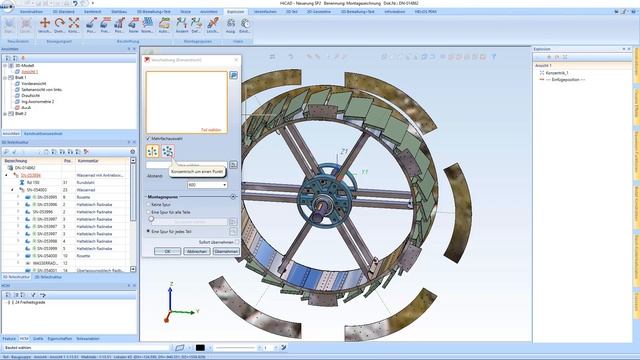The height and width of the screenshot is (360, 640).
Task: Collapse the Montagespuren section
Action: coord(233,197)
